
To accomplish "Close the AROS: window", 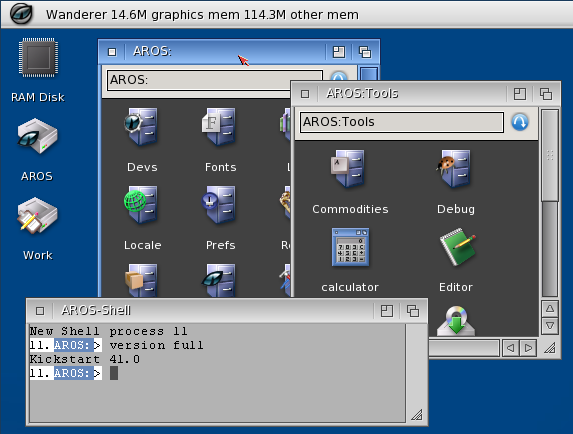I will pyautogui.click(x=112, y=52).
